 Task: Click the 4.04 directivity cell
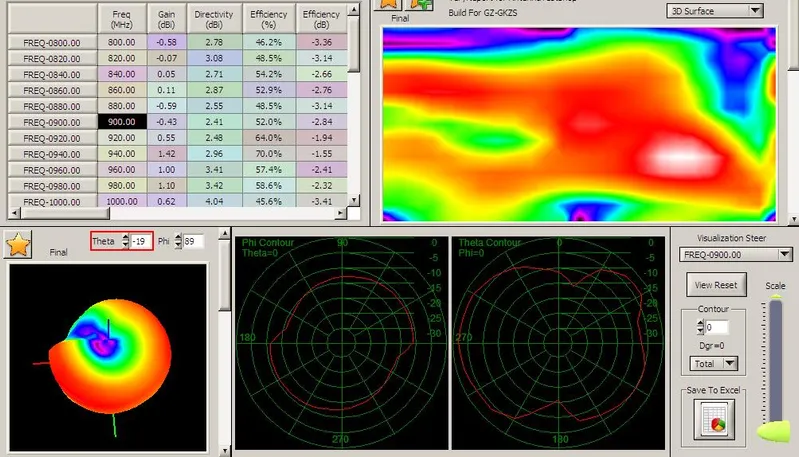click(214, 201)
